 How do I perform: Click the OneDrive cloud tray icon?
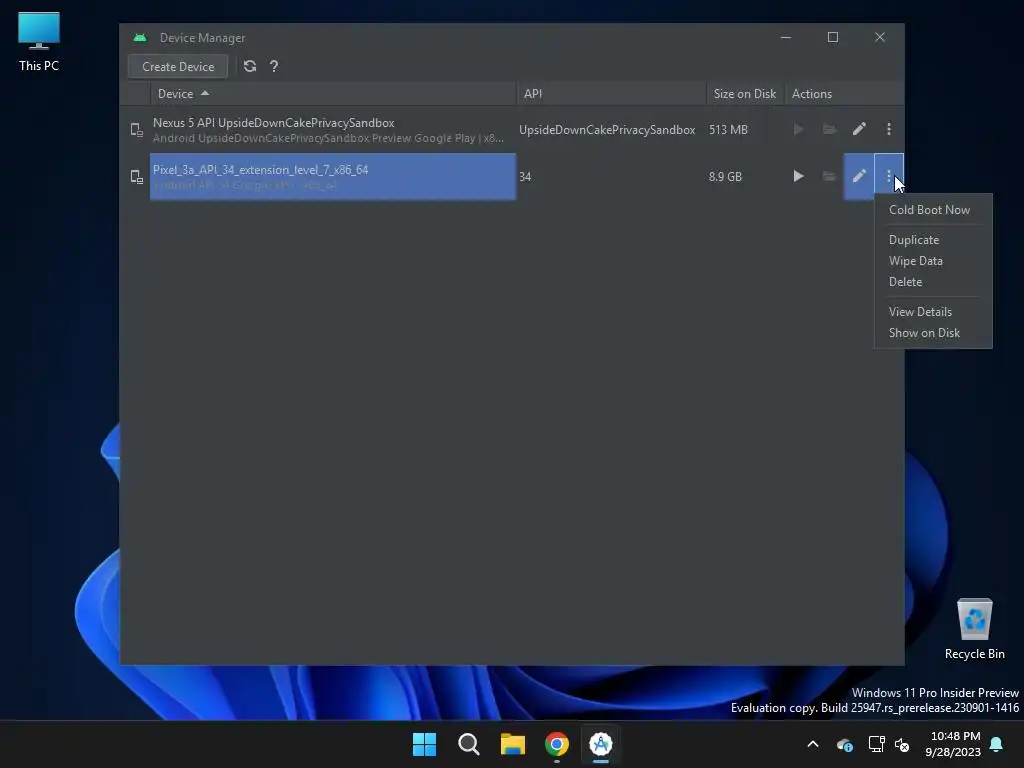click(x=844, y=744)
